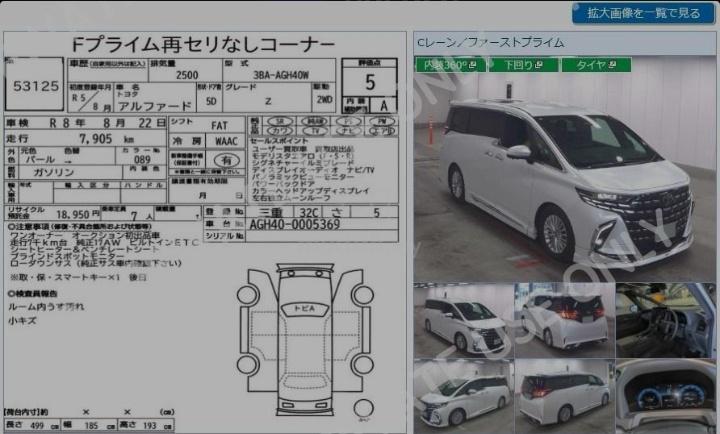Click the シートヒーター&ベンチレートシート note
Image resolution: width=720 pixels, height=434 pixels.
pos(84,249)
